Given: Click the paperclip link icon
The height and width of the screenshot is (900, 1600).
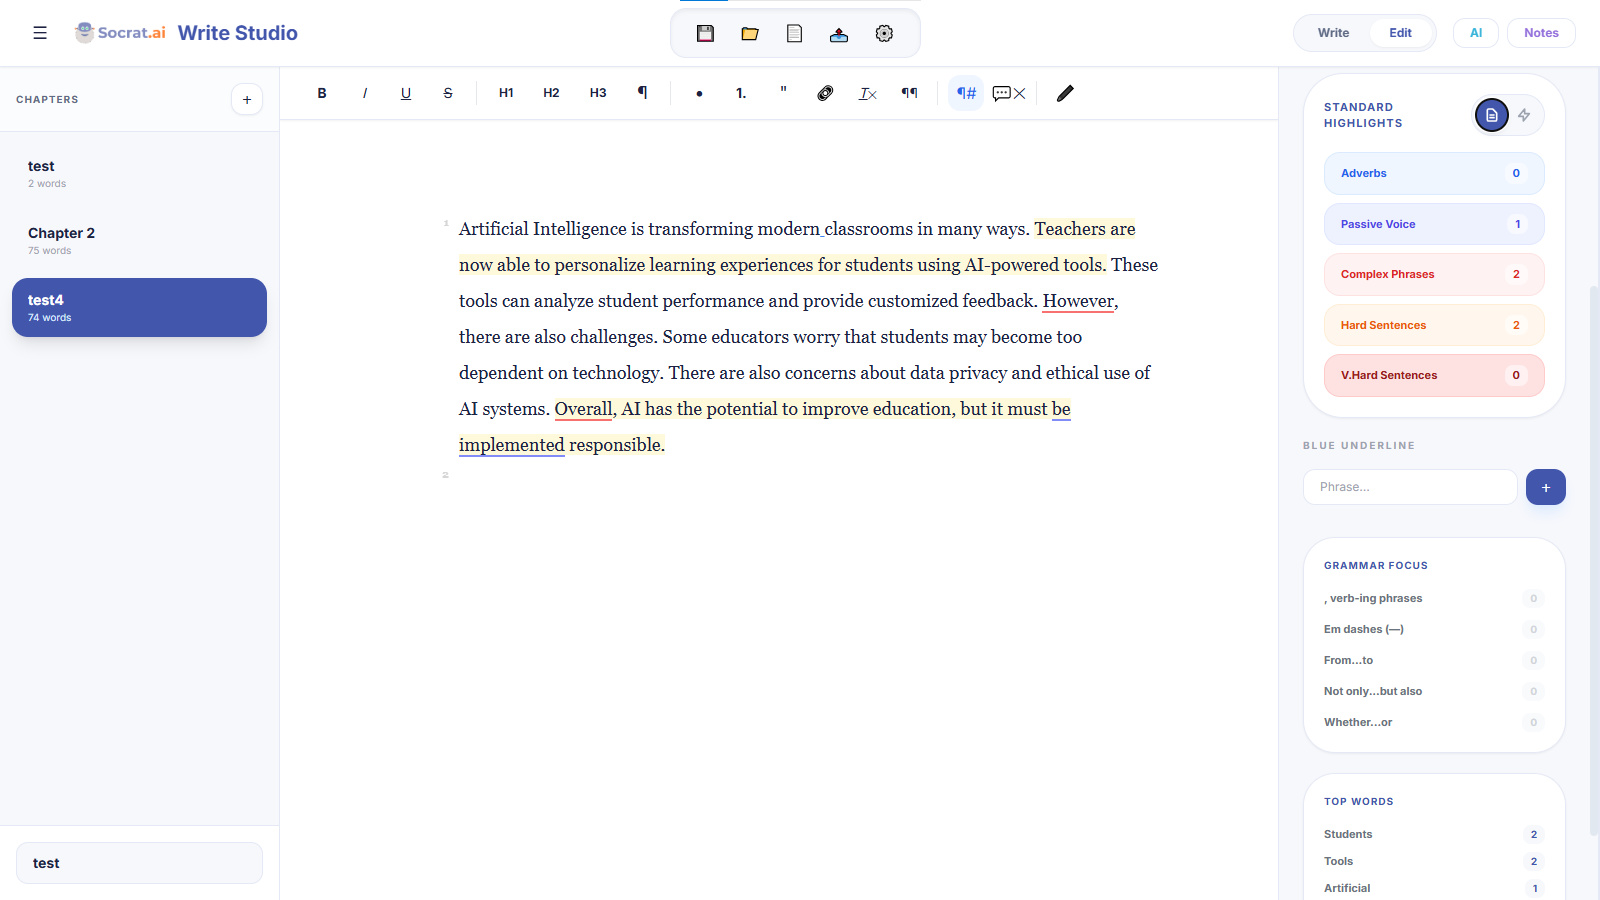Looking at the screenshot, I should point(825,93).
